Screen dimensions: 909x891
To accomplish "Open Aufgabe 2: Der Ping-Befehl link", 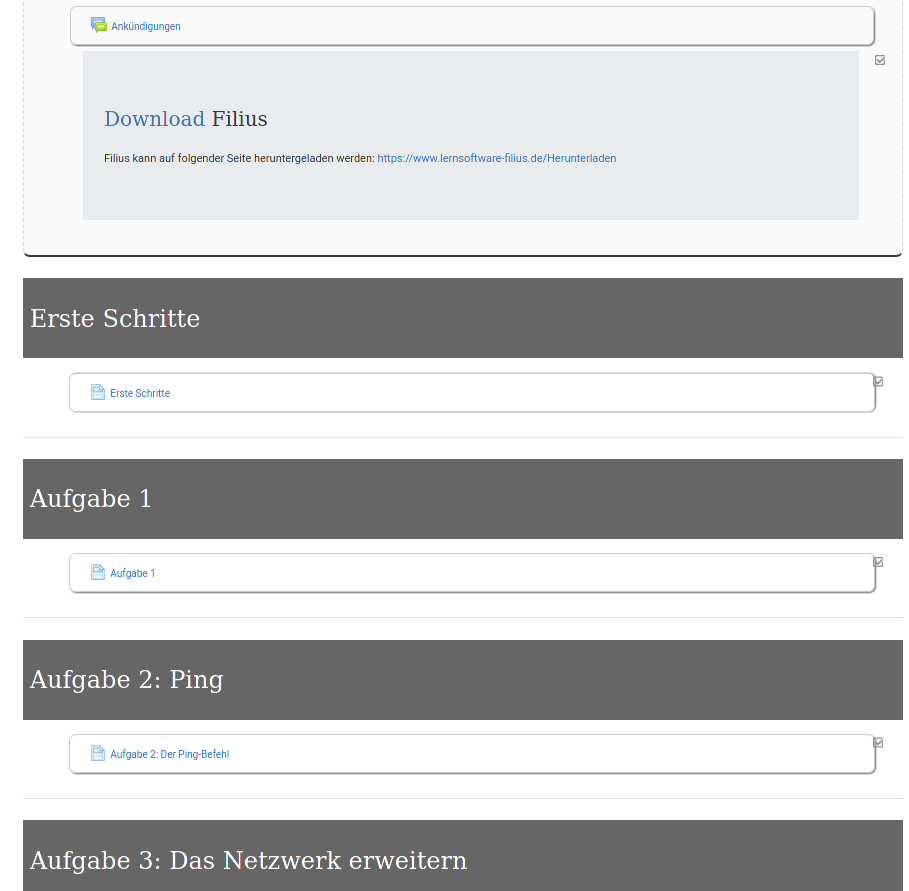I will click(x=169, y=754).
